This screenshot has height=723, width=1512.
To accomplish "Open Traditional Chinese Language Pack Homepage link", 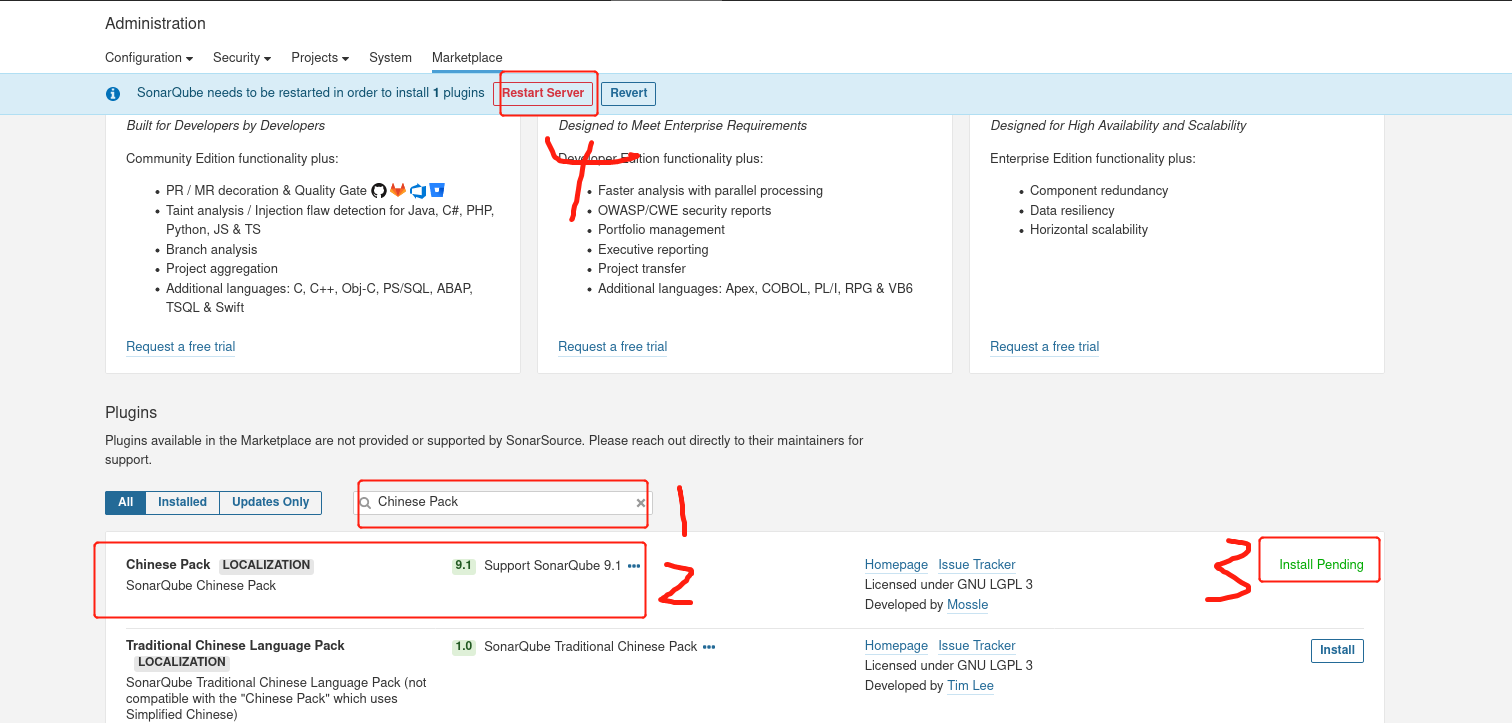I will (896, 646).
